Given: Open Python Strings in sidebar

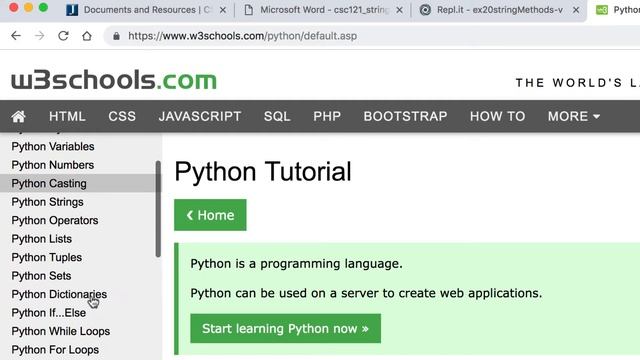Looking at the screenshot, I should coord(47,202).
